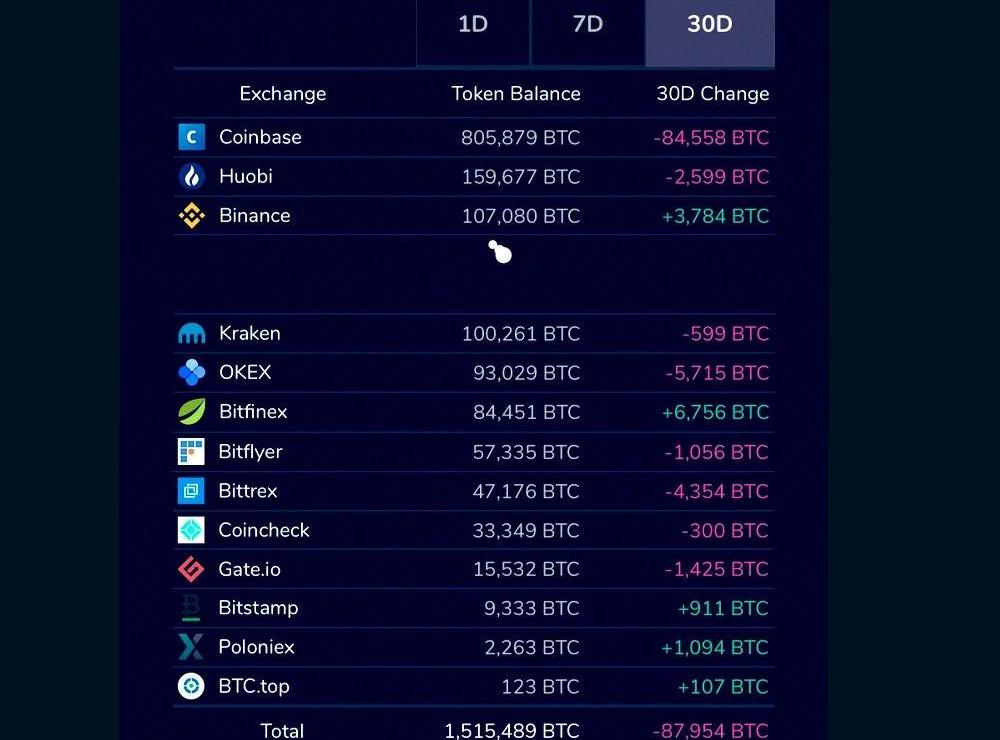Click the Exchange column header
The width and height of the screenshot is (1000, 740).
pos(283,94)
